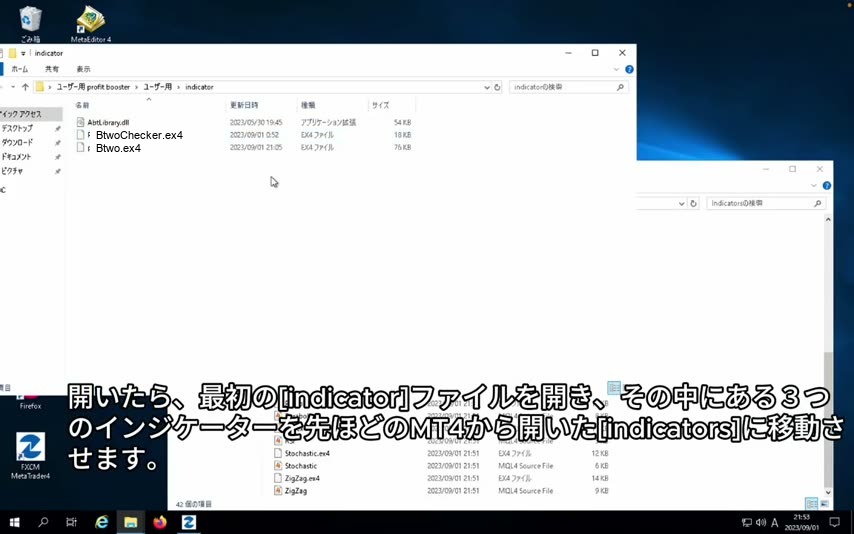Show taskbar clock 21:53 calendar
854x534 pixels.
[x=802, y=522]
